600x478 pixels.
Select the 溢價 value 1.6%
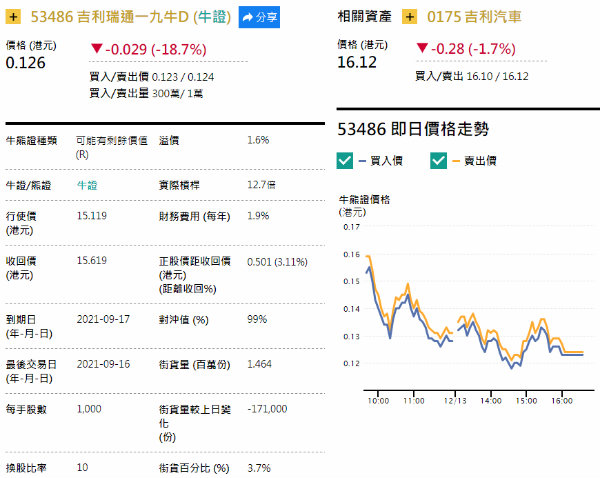tap(258, 140)
